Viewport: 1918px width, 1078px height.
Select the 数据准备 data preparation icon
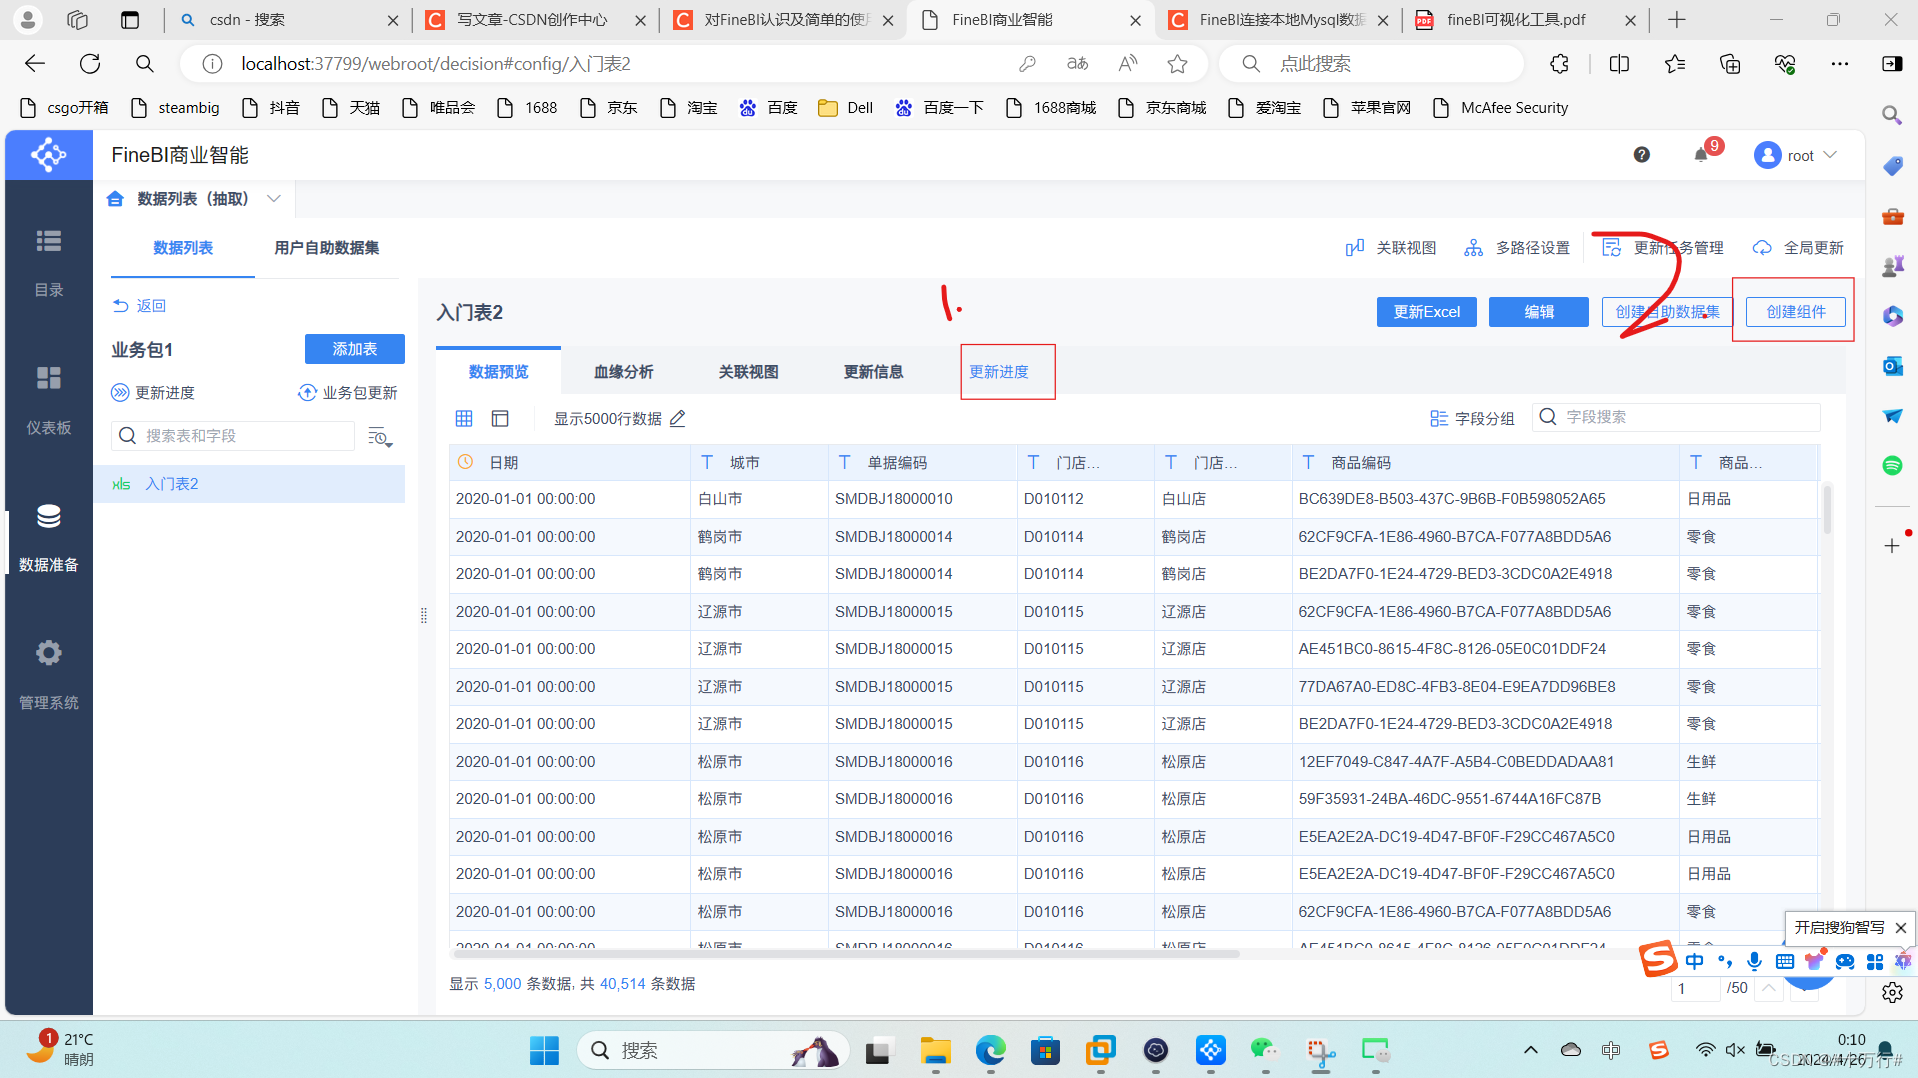coord(48,517)
